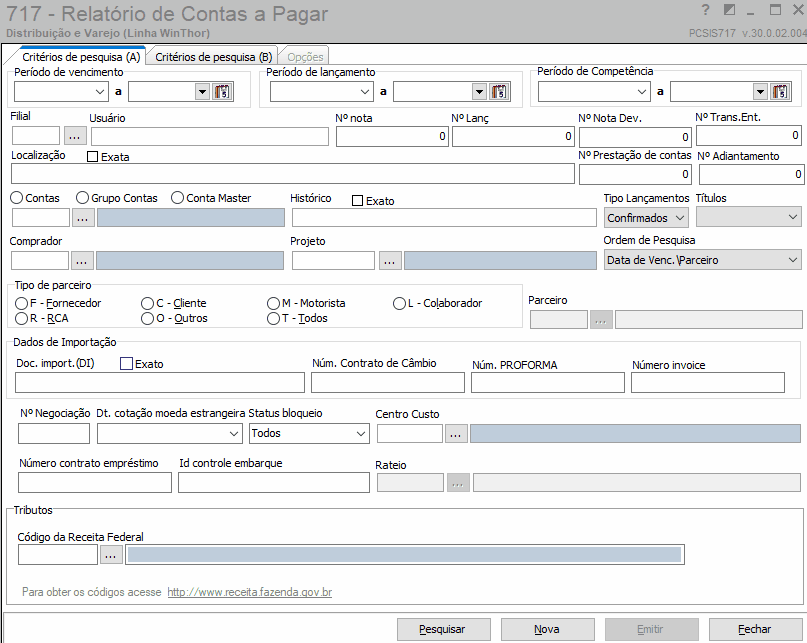Click the Centro Custo lookup ellipsis button
807x643 pixels.
tap(455, 433)
